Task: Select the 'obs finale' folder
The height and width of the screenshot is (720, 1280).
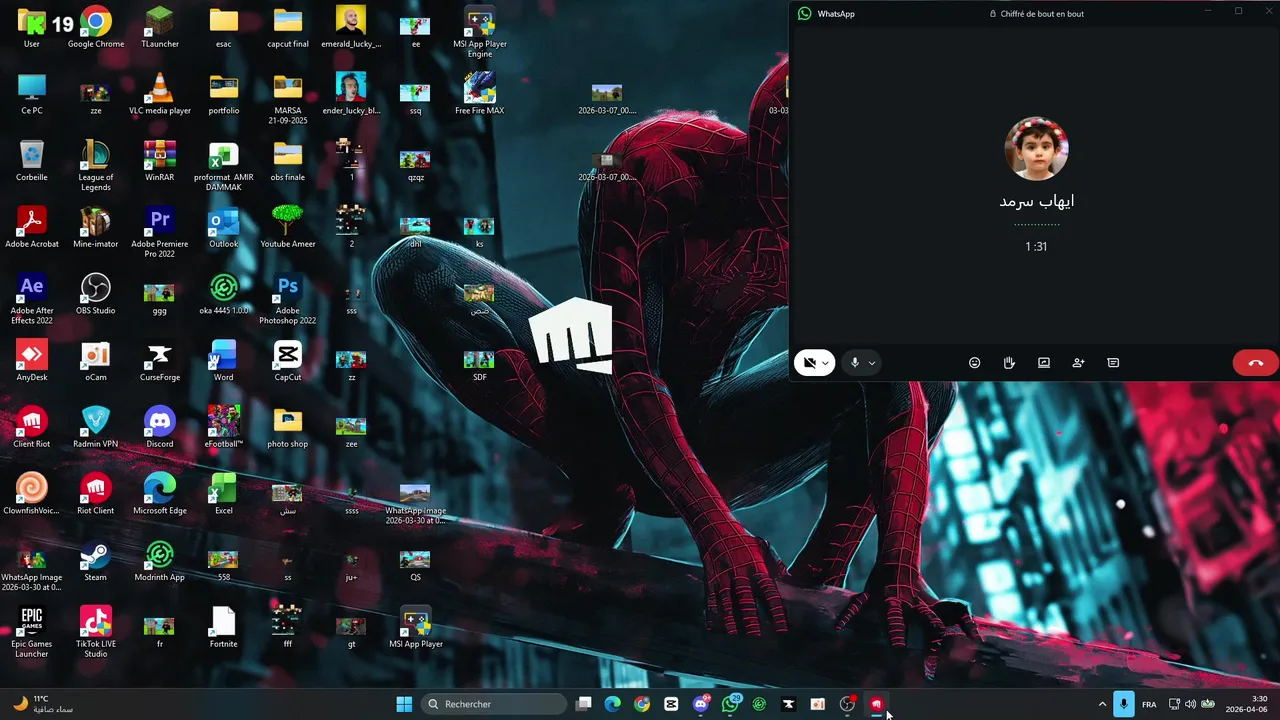Action: [288, 161]
